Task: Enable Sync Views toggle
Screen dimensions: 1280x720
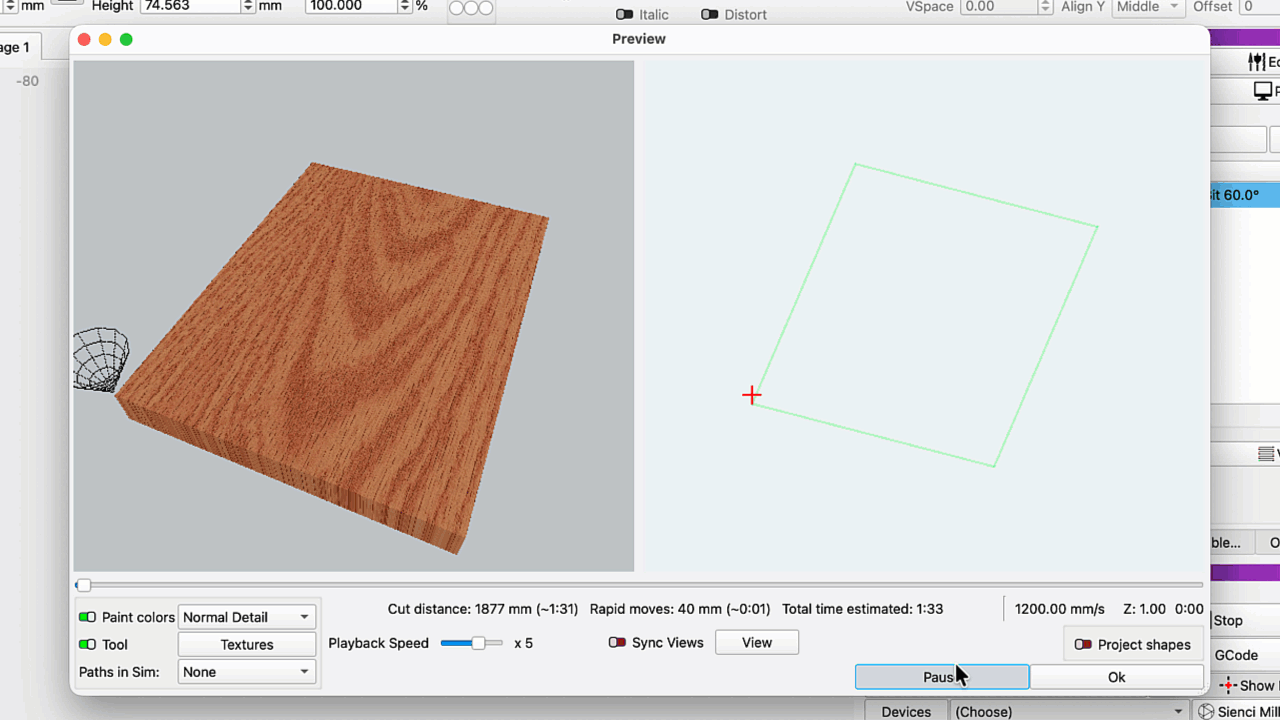Action: click(x=617, y=642)
